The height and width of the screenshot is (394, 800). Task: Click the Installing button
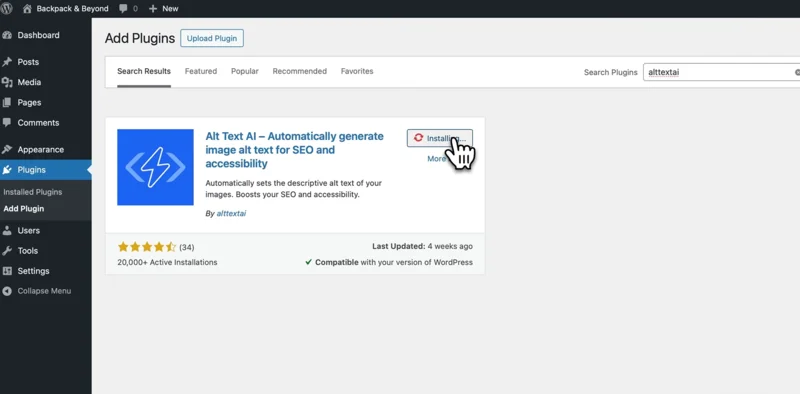[x=440, y=138]
